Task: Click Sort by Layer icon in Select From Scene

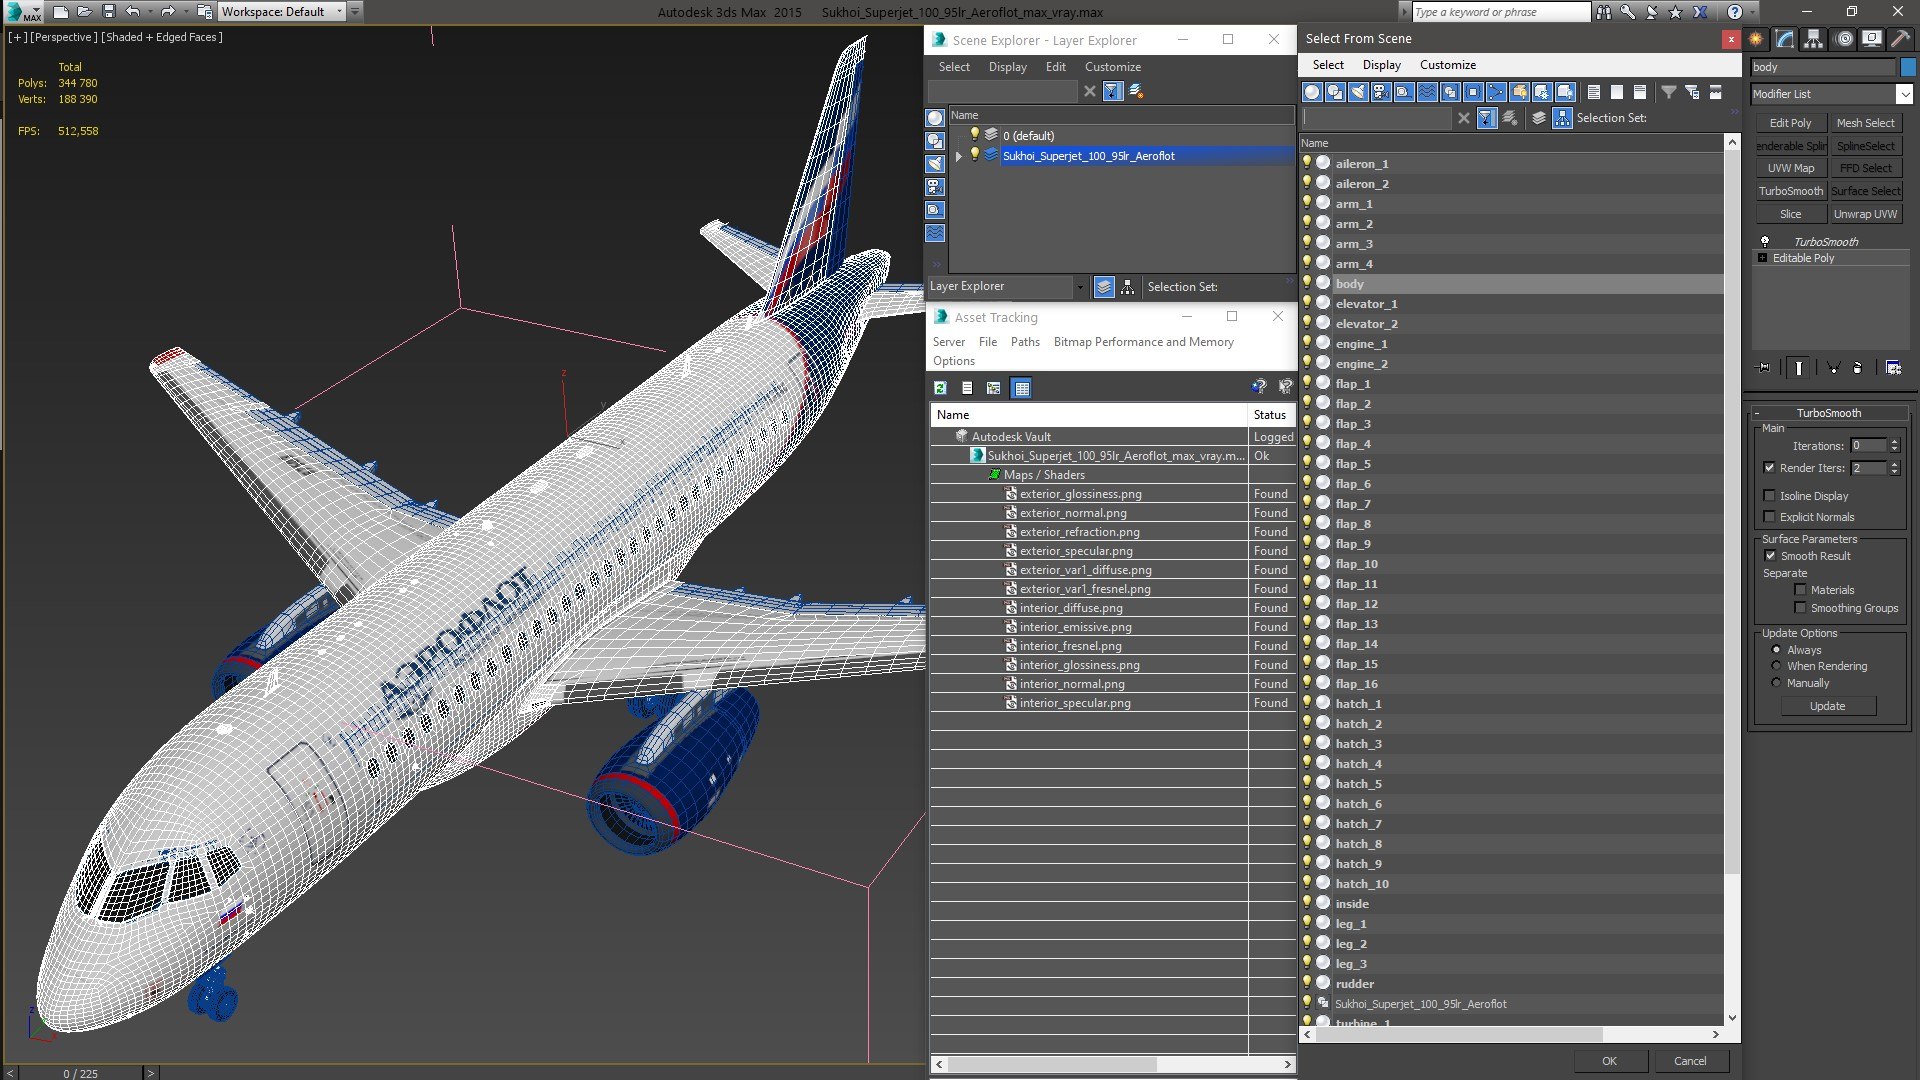Action: coord(1539,118)
